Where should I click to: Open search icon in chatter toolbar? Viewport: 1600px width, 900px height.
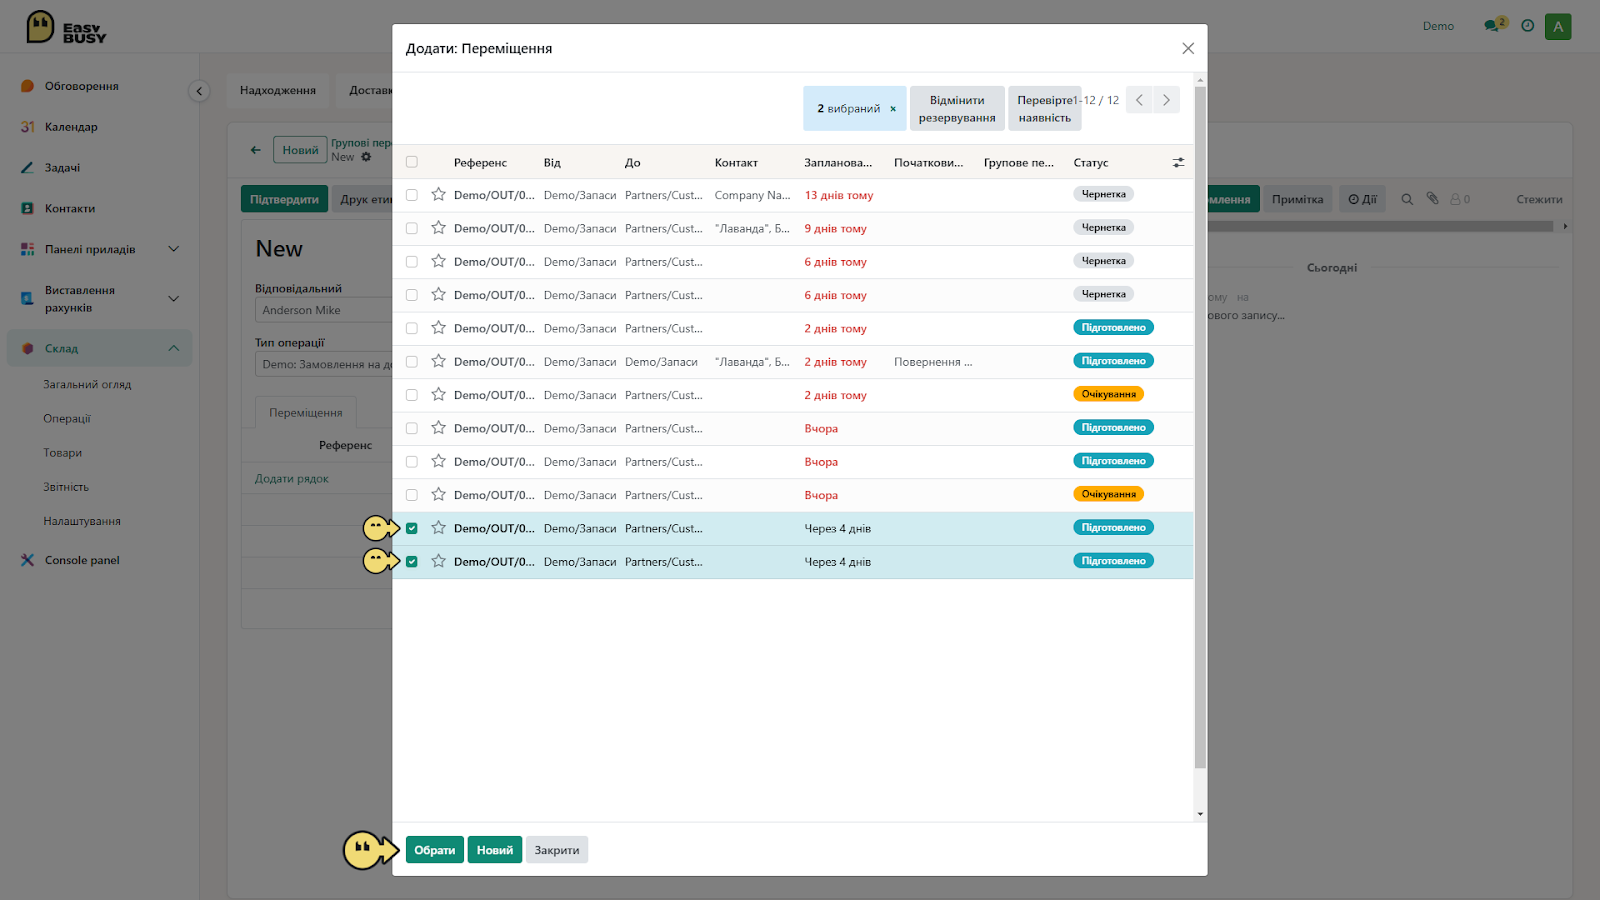click(1407, 199)
